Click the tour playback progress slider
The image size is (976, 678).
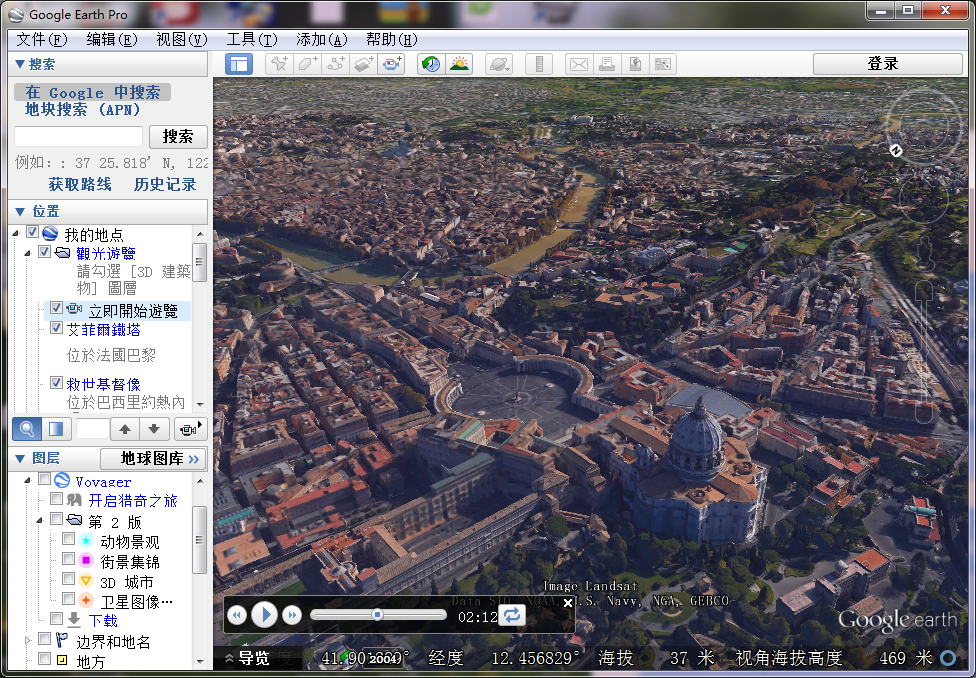pyautogui.click(x=378, y=614)
